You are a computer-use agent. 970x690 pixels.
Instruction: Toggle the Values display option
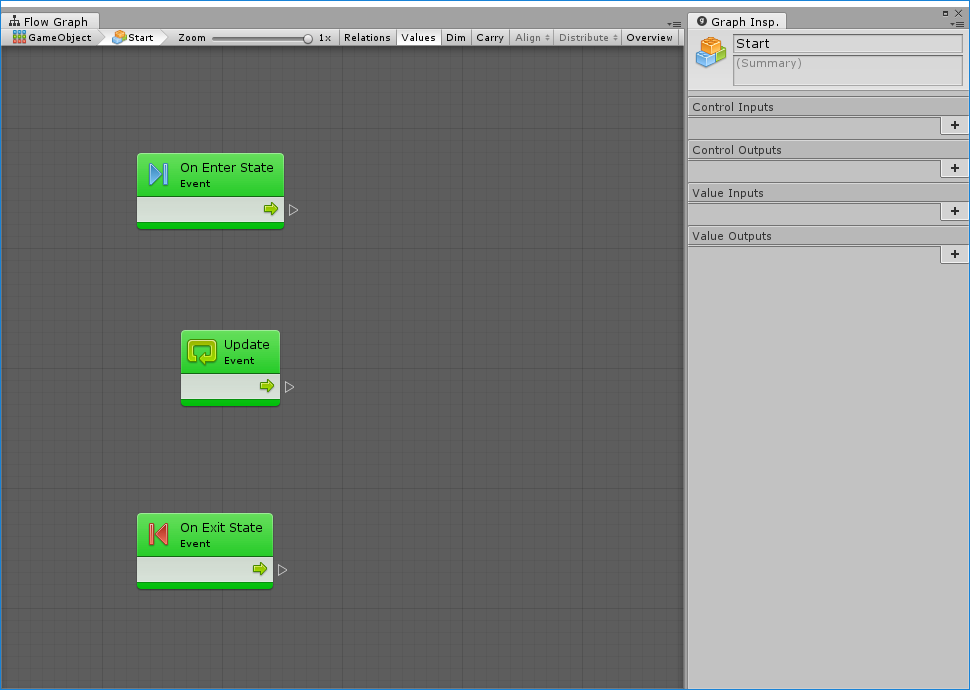tap(418, 38)
